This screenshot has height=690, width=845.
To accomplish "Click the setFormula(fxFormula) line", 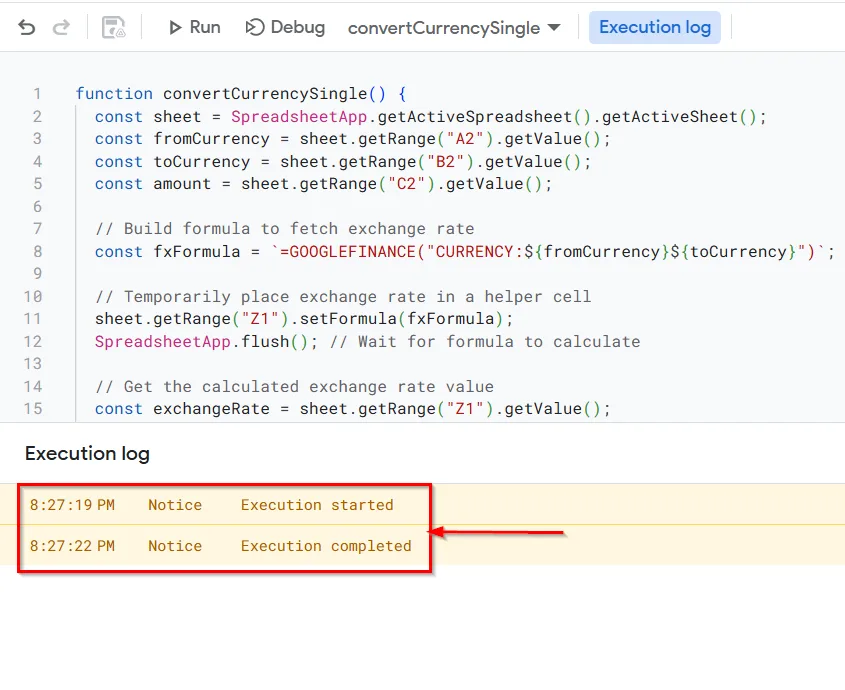I will (x=304, y=319).
